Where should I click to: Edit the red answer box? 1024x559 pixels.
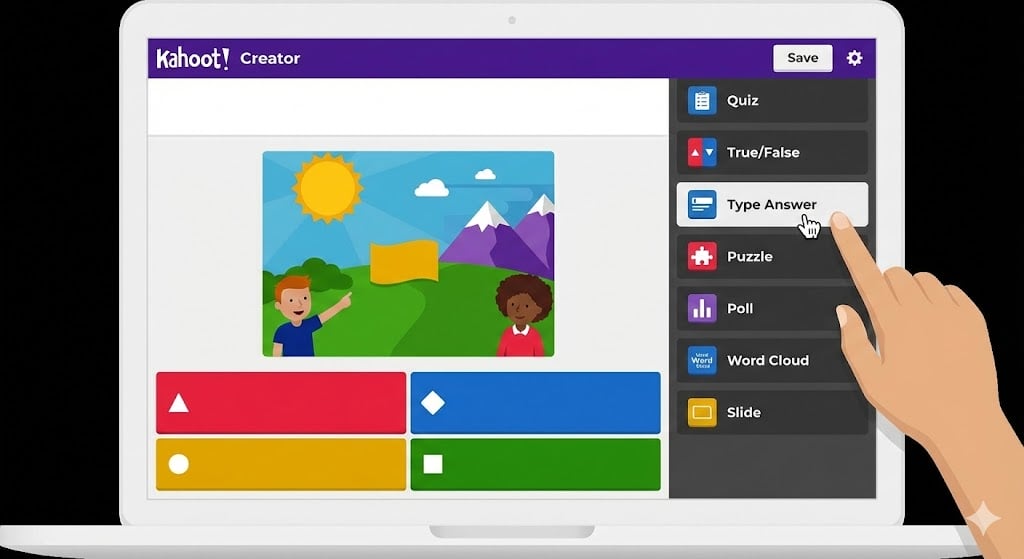pyautogui.click(x=281, y=403)
